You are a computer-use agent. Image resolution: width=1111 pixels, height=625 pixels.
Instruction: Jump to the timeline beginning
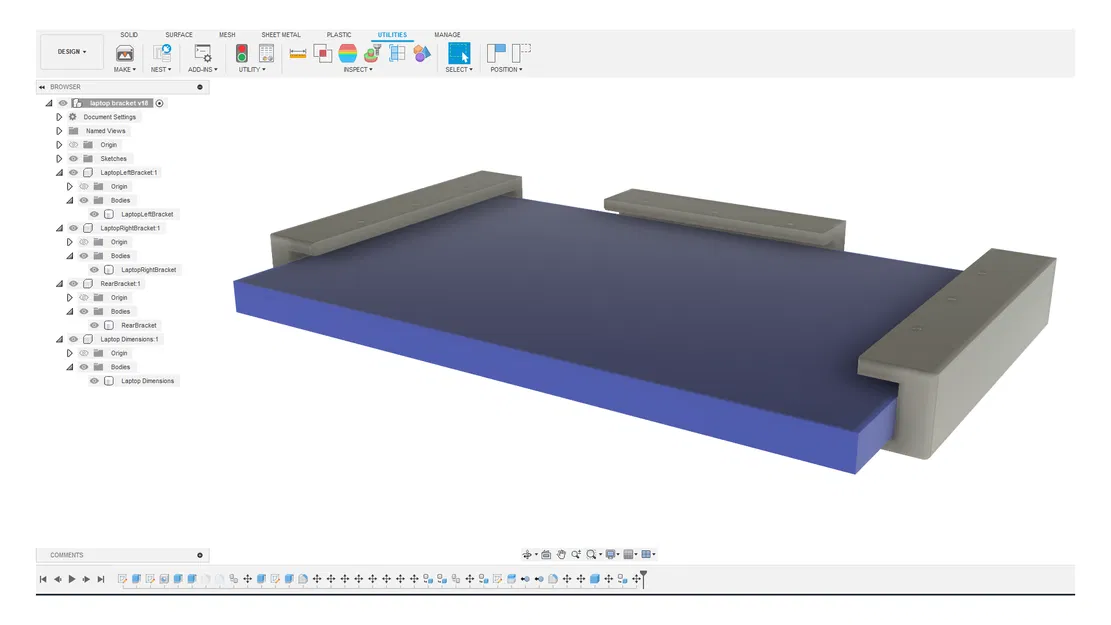coord(43,579)
